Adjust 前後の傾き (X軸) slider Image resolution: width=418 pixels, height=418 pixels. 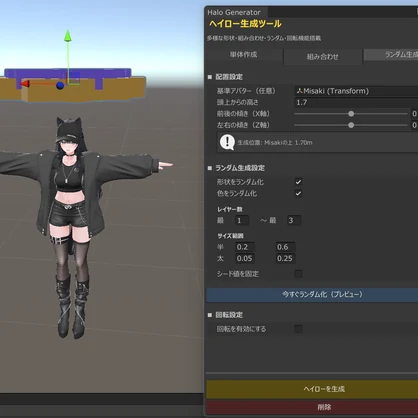[x=351, y=114]
